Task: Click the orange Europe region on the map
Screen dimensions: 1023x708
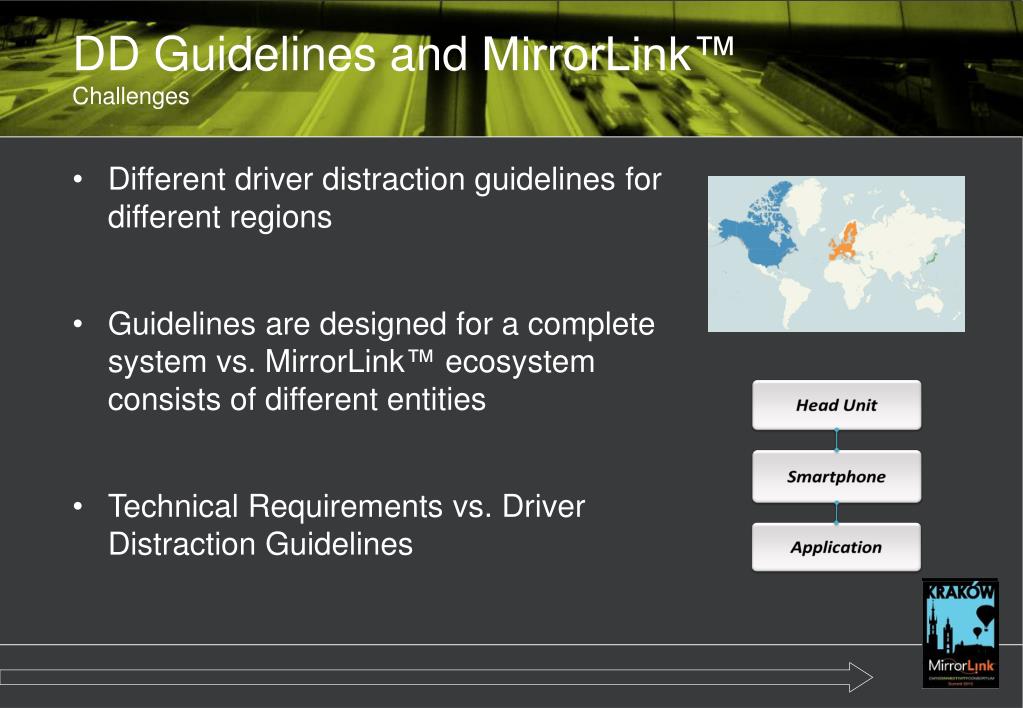Action: pos(844,242)
